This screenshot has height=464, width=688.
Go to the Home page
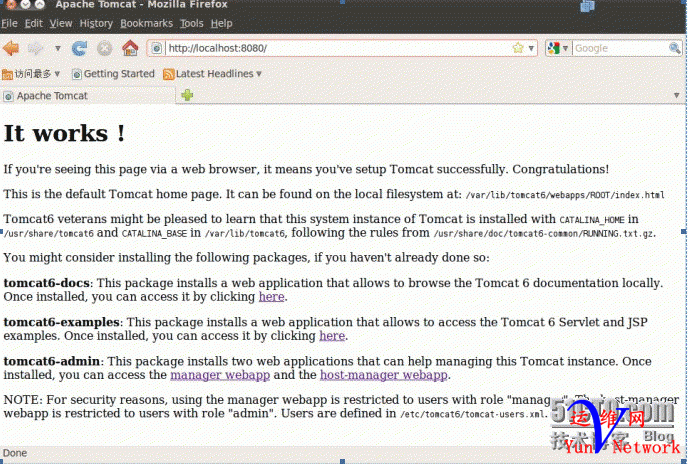point(130,48)
